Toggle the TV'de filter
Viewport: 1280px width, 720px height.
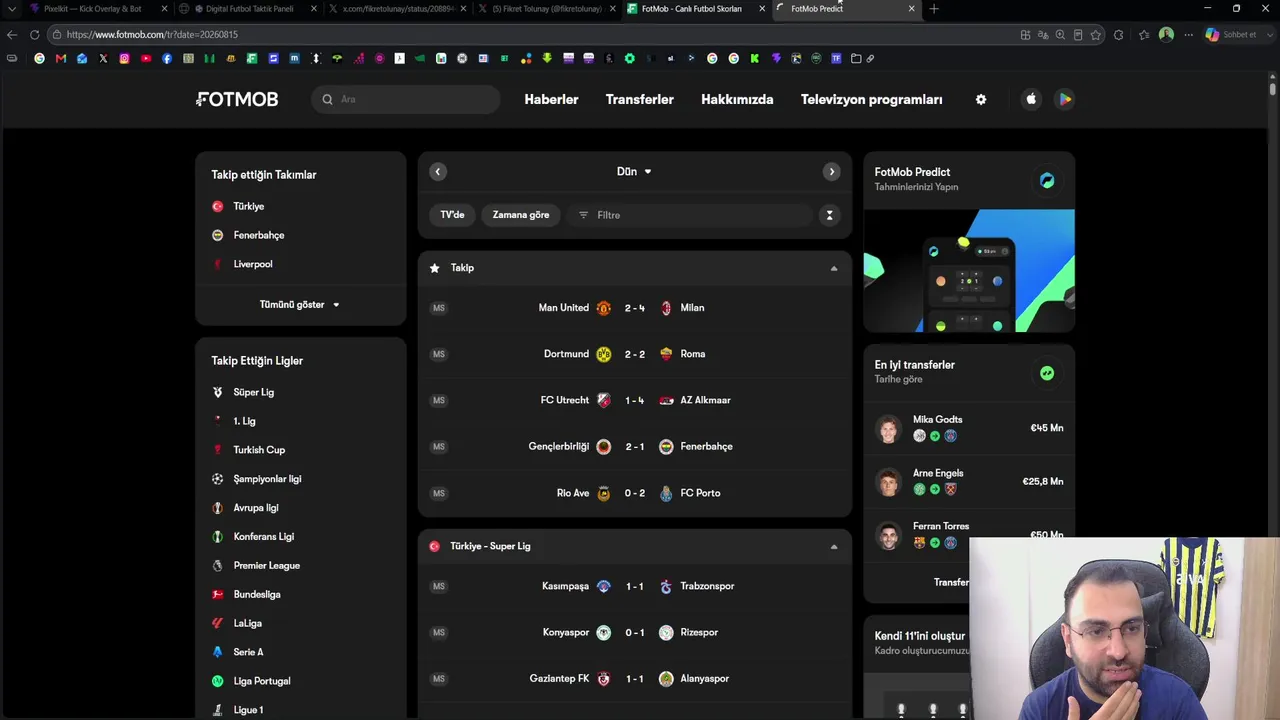click(x=453, y=215)
